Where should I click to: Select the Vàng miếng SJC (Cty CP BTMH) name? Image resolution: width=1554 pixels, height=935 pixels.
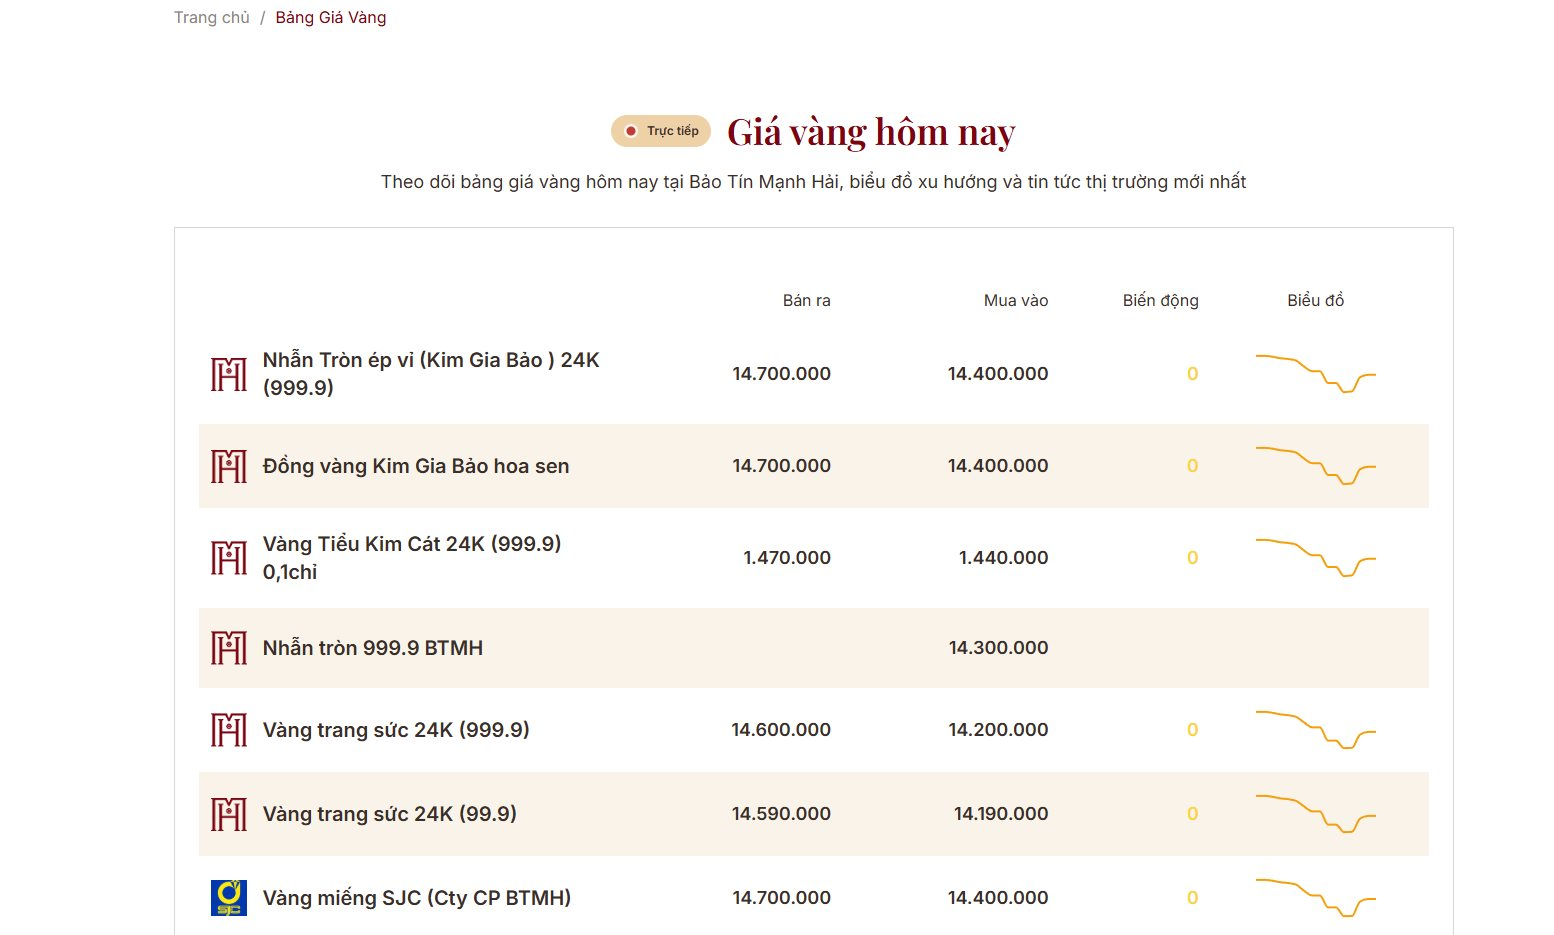(x=417, y=898)
